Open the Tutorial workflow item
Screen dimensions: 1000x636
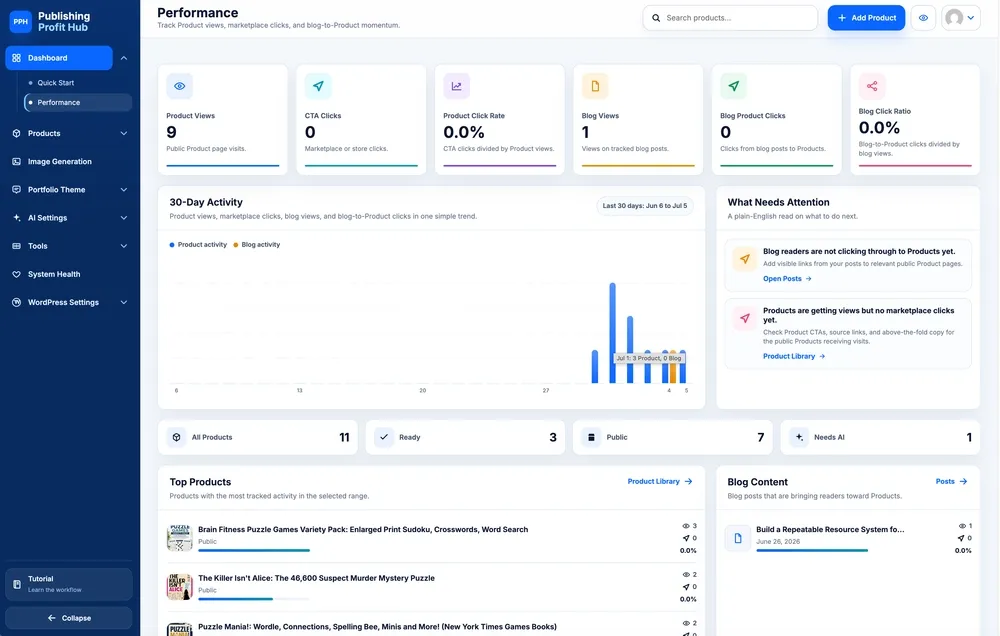[x=69, y=584]
